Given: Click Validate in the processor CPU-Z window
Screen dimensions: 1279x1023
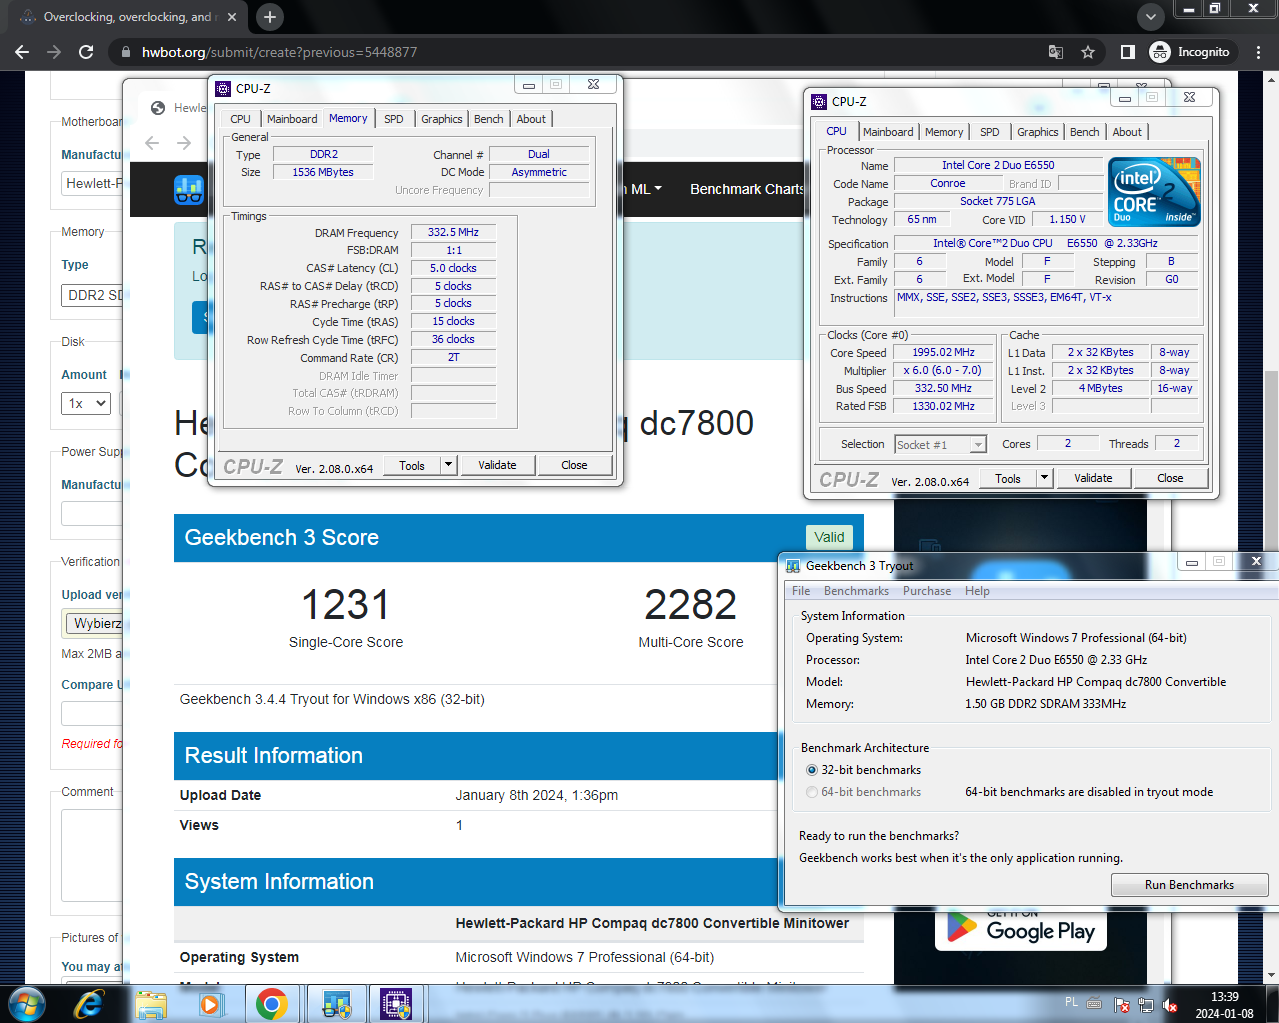Looking at the screenshot, I should click(1093, 478).
